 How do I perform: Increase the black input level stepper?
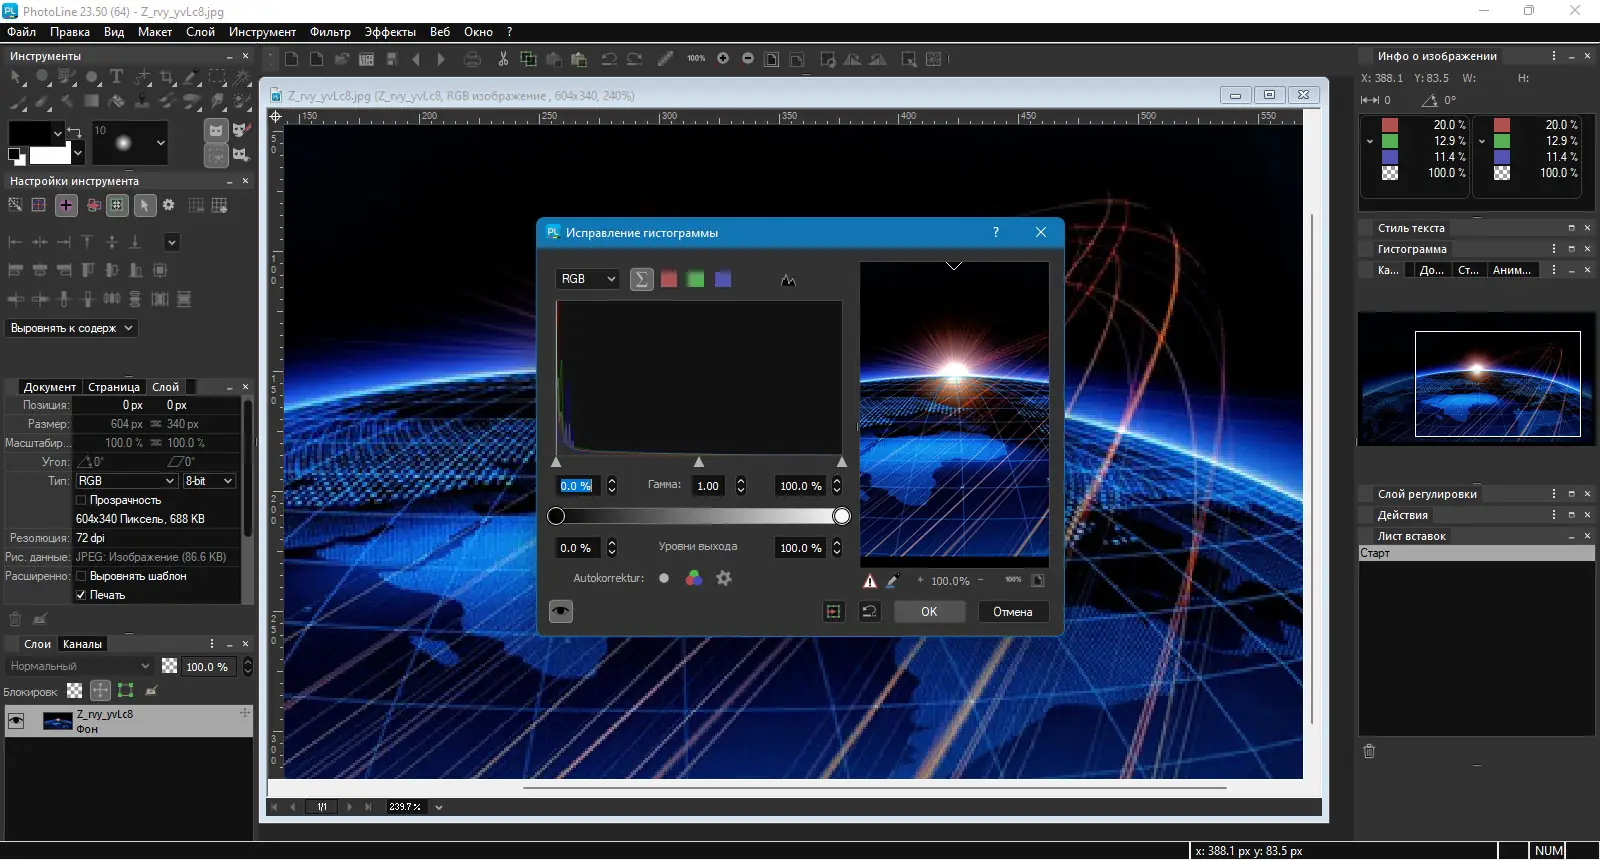pos(612,481)
